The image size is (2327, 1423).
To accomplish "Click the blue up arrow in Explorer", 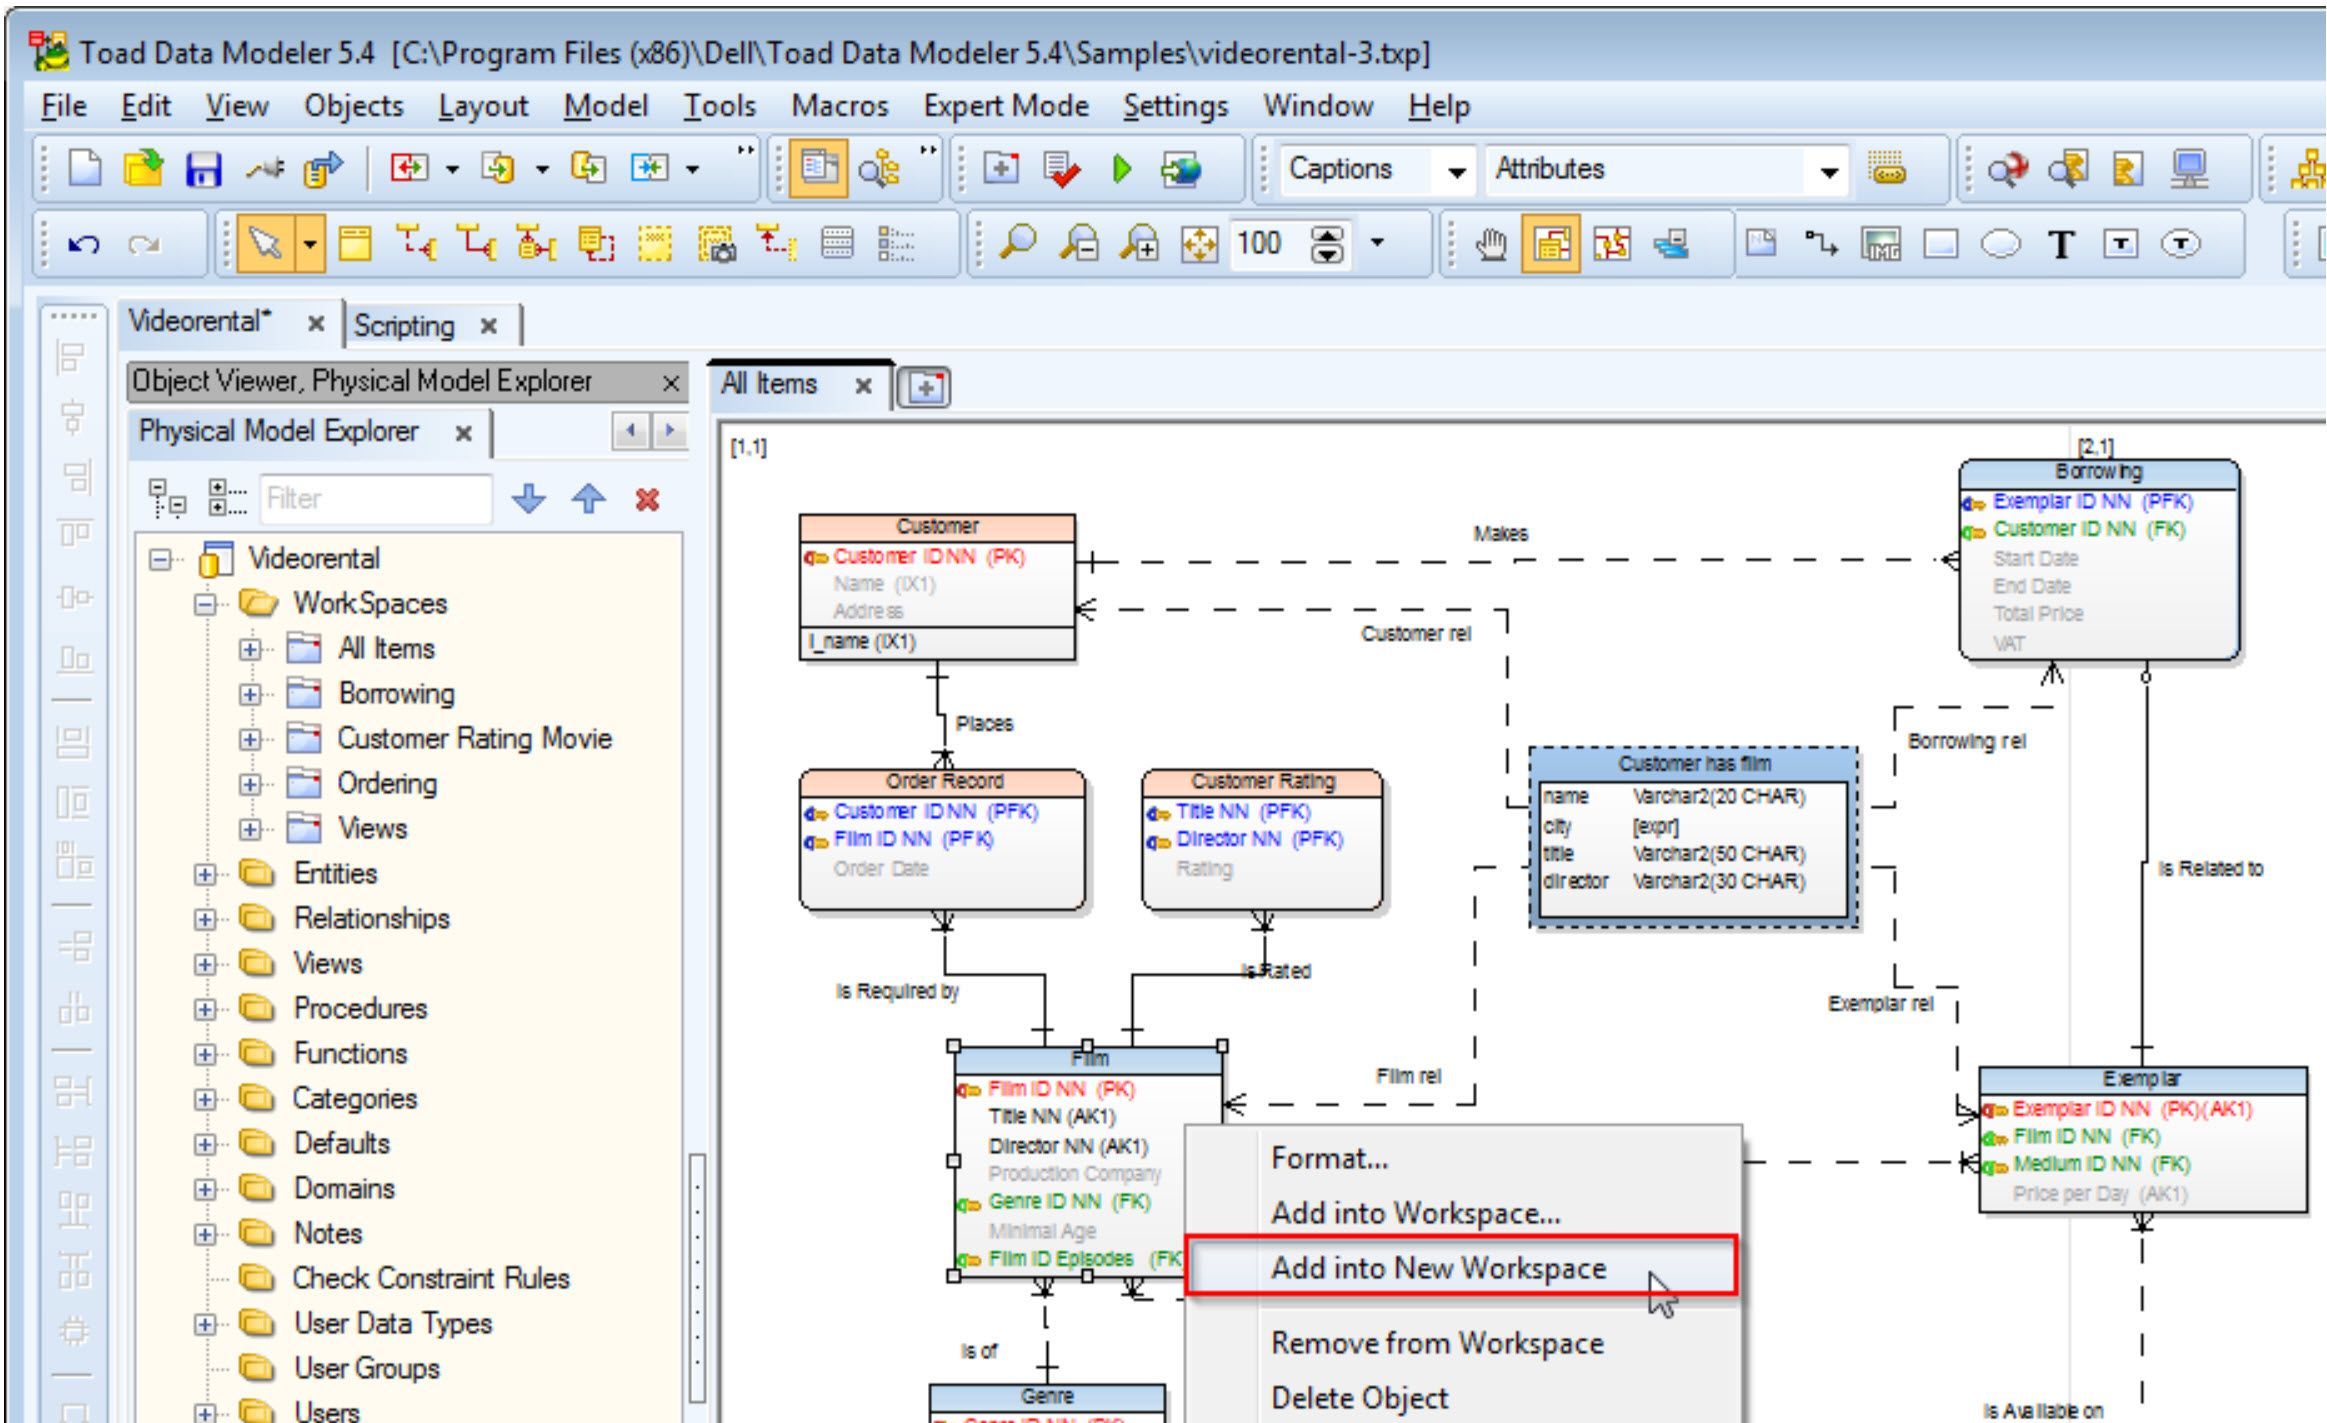I will (589, 498).
